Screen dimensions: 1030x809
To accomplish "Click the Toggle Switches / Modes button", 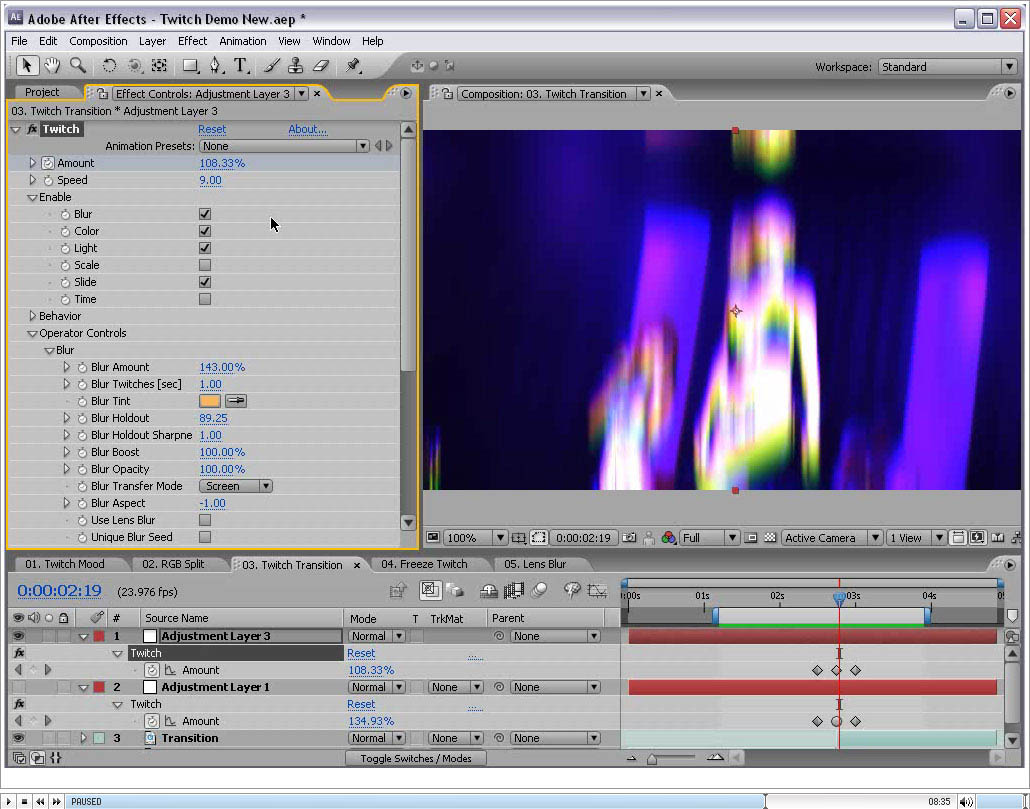I will click(x=415, y=758).
